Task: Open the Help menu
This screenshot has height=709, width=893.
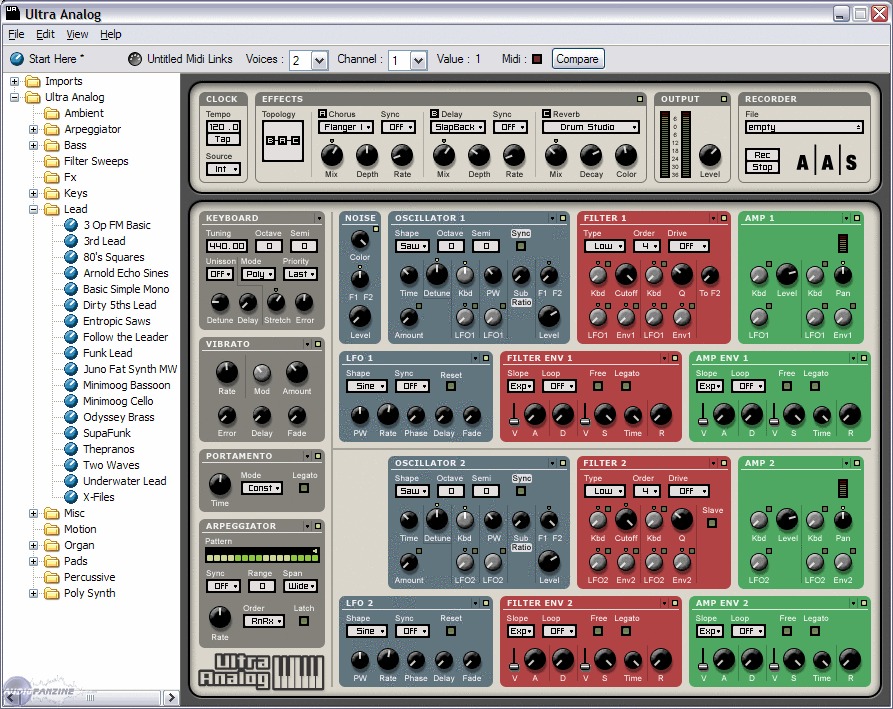Action: [x=111, y=34]
